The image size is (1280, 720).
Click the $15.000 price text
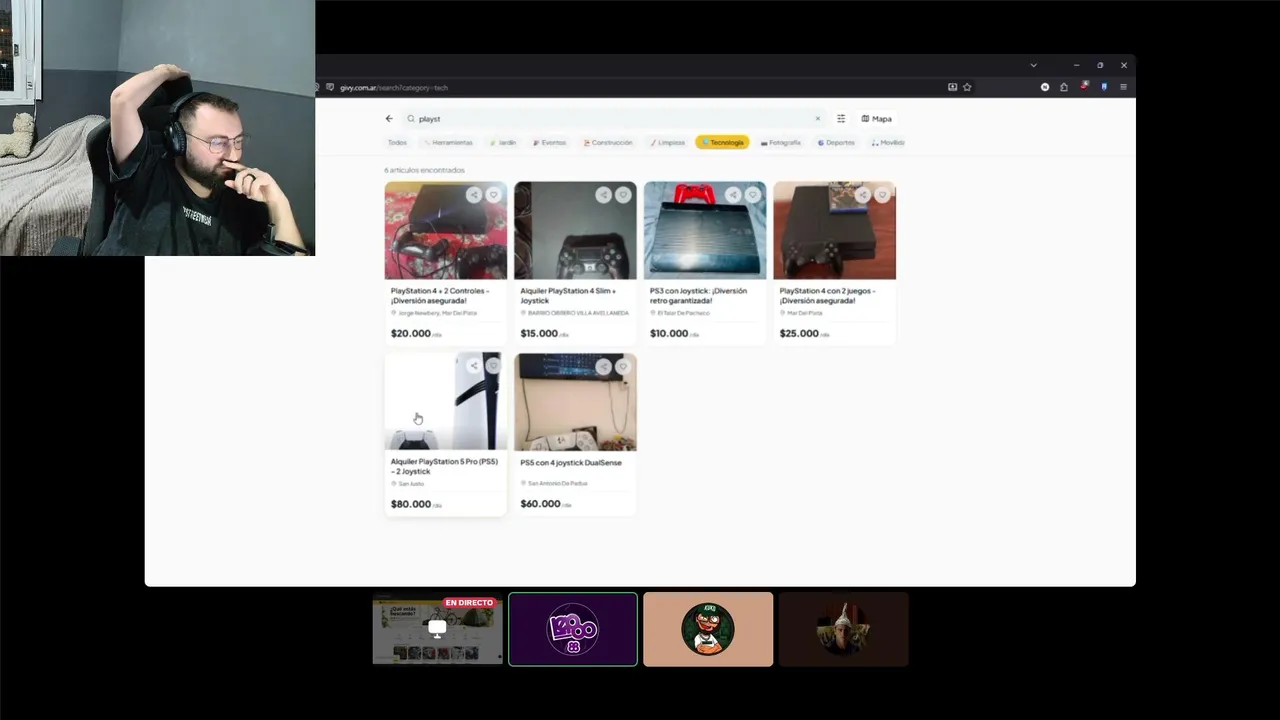(539, 333)
